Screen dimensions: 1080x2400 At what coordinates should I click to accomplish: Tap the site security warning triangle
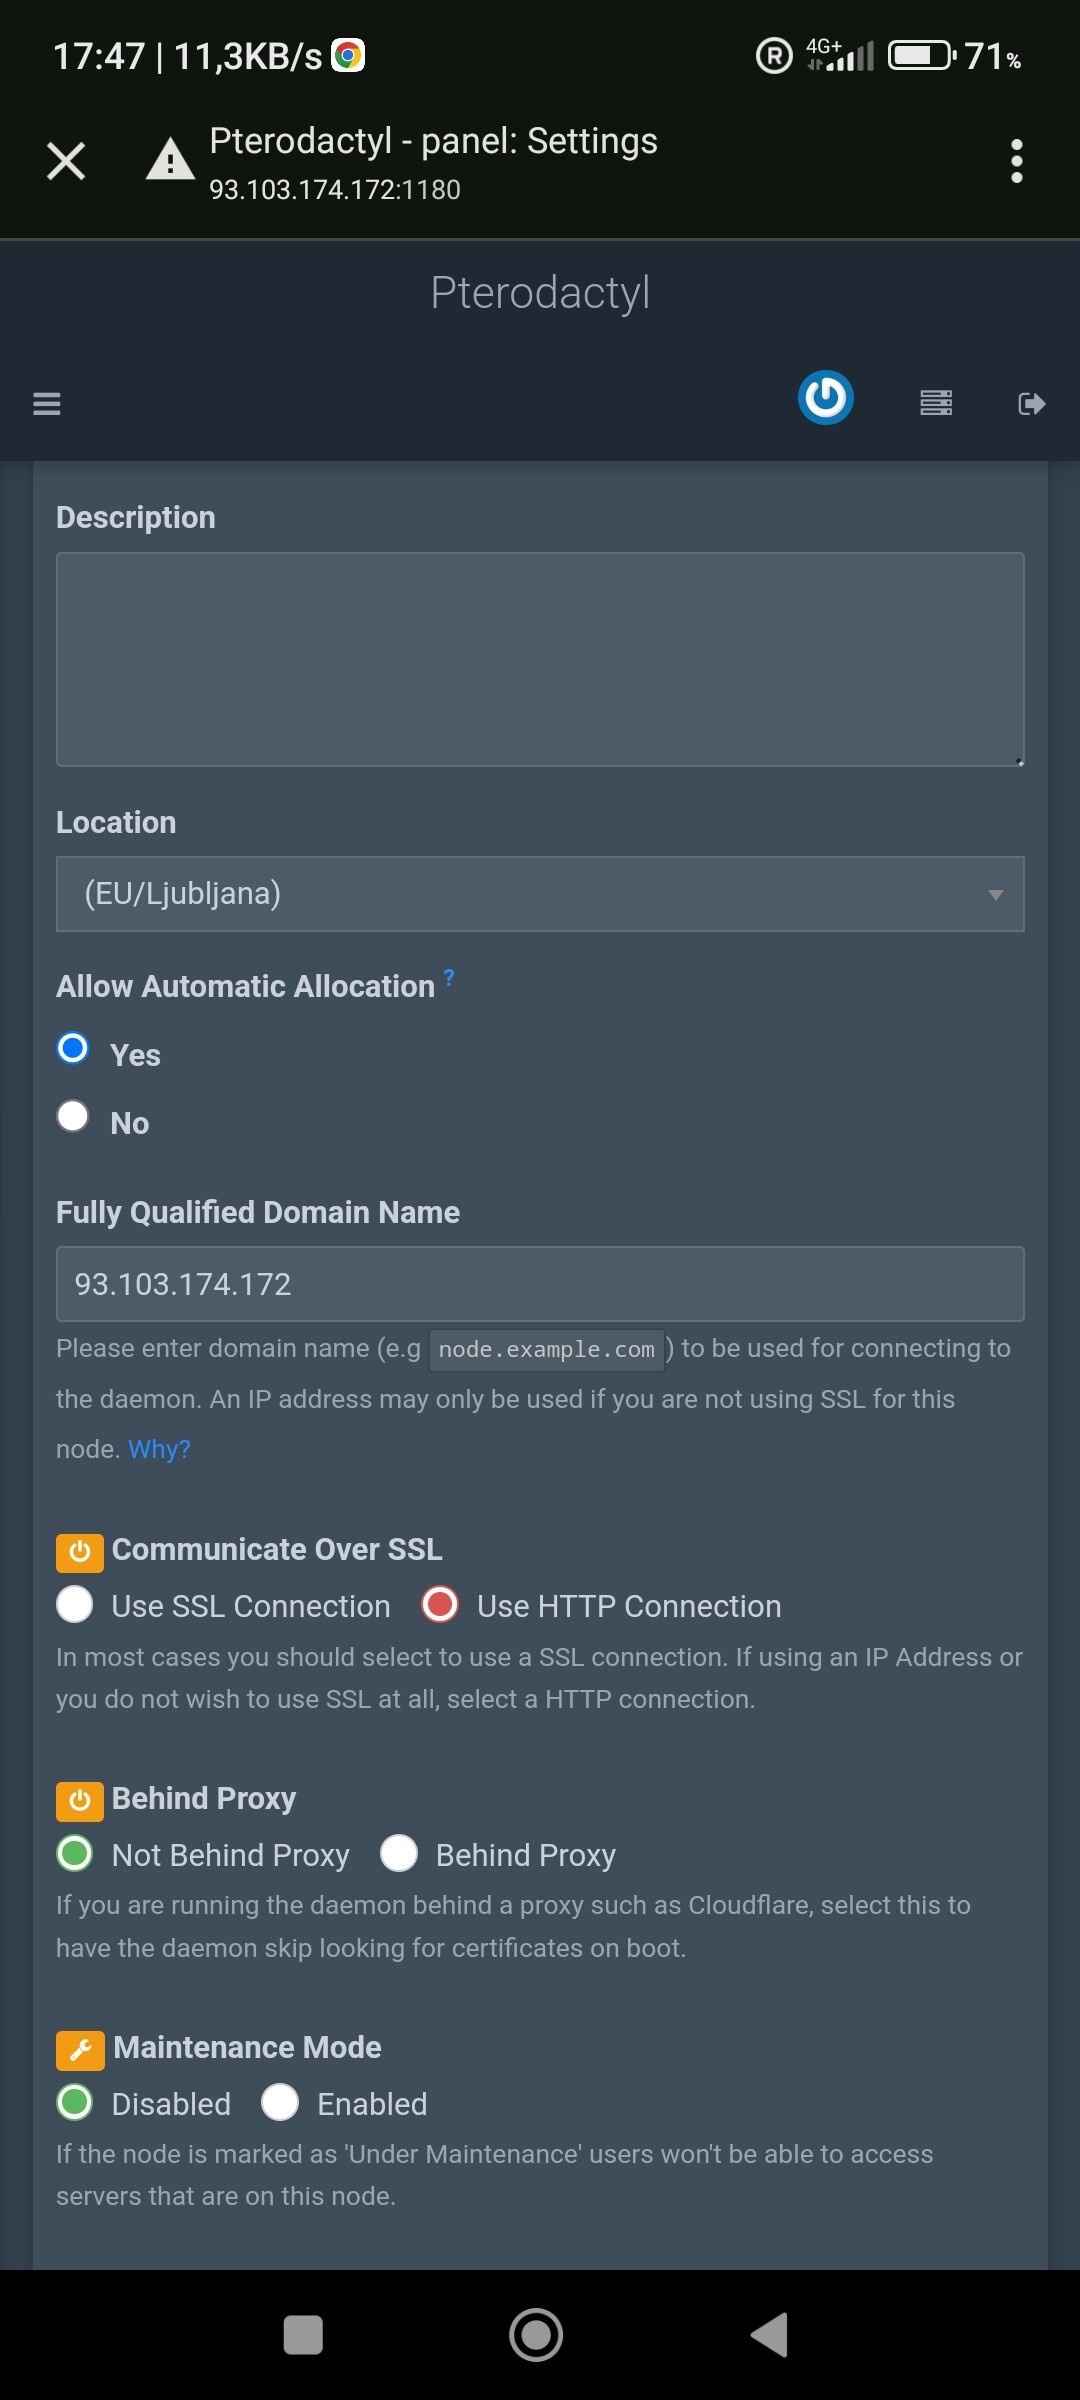tap(171, 160)
